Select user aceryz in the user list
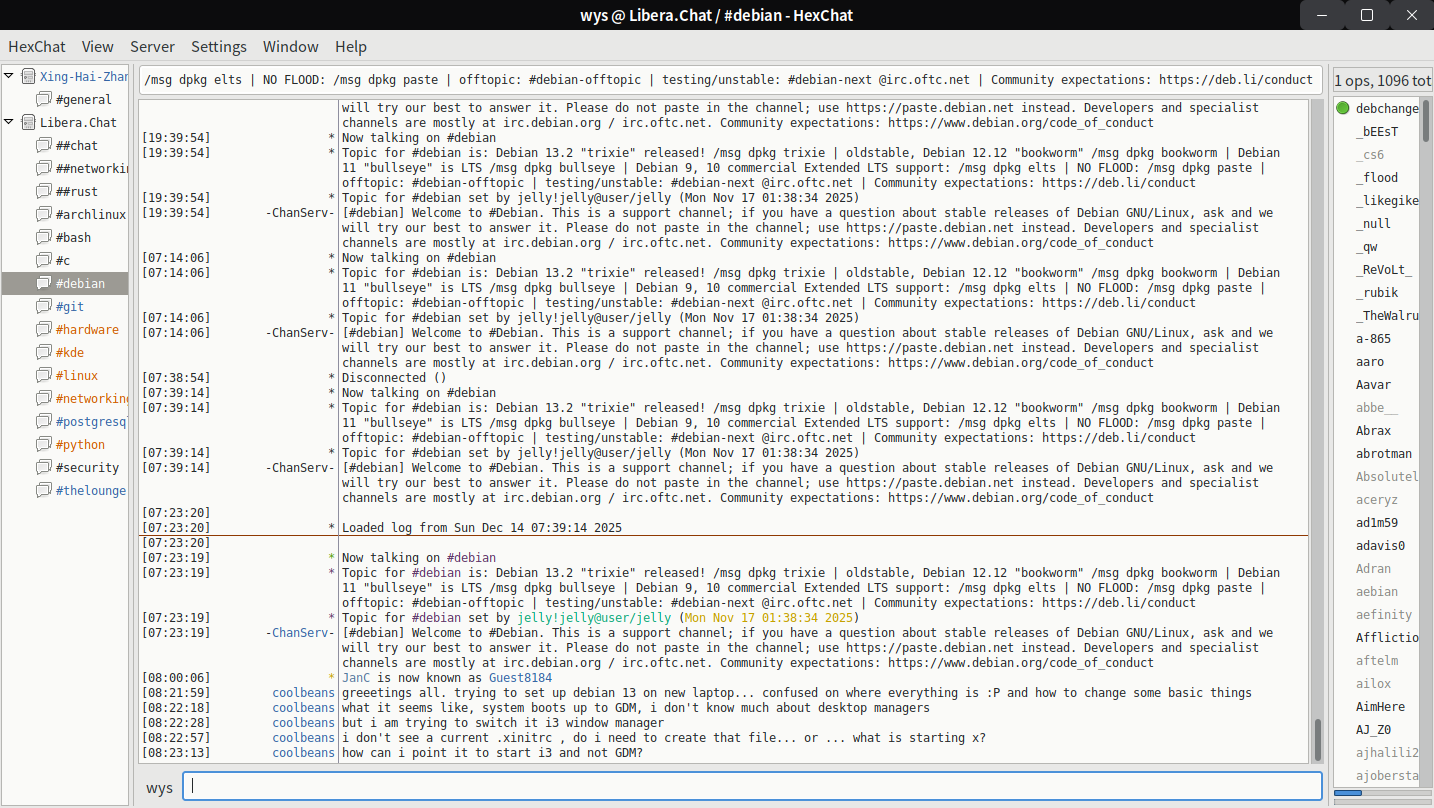 (x=1377, y=499)
